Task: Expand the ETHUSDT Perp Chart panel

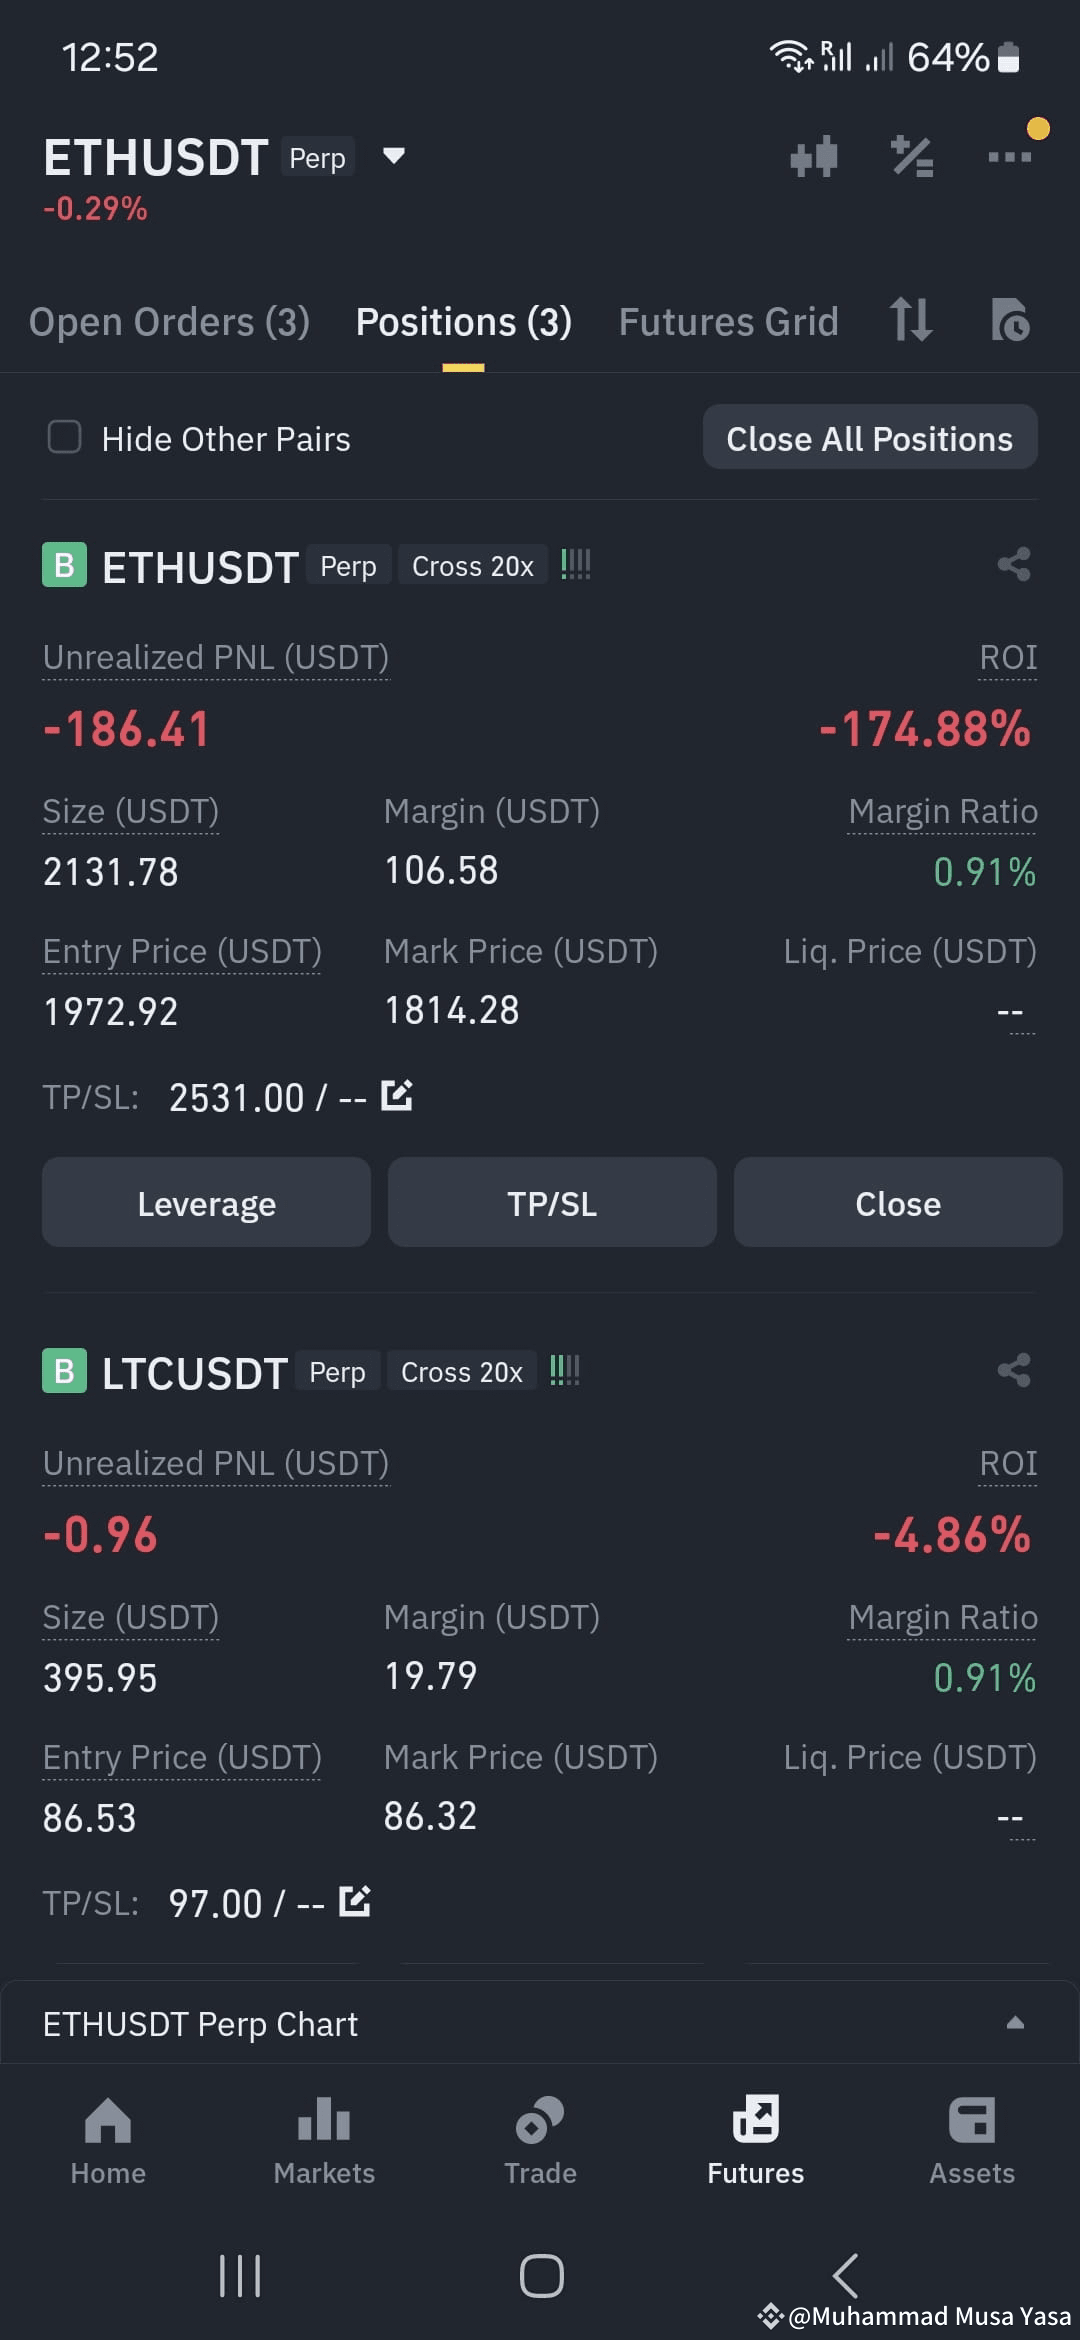Action: pos(540,2023)
